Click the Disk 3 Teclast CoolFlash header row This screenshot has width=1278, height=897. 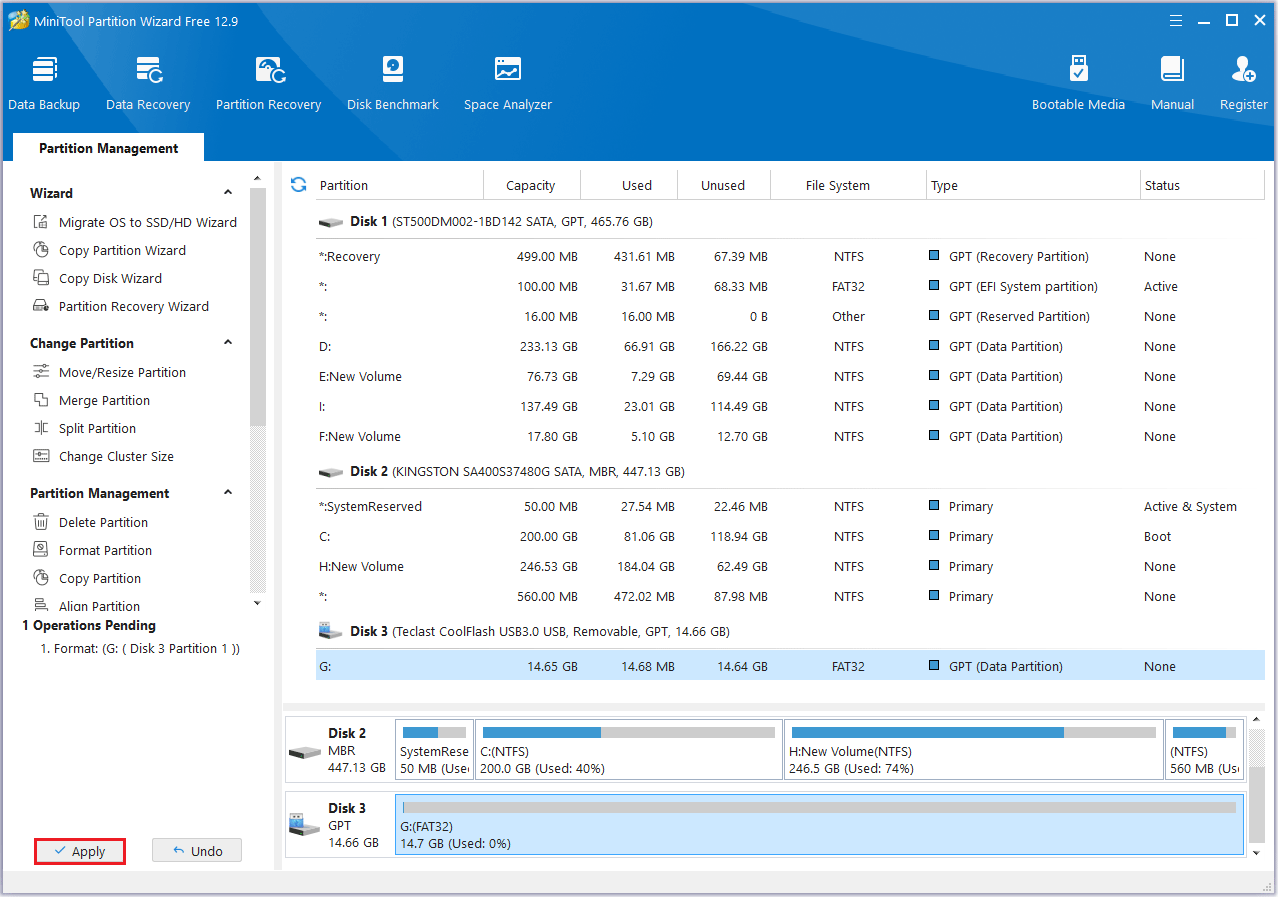(x=790, y=631)
